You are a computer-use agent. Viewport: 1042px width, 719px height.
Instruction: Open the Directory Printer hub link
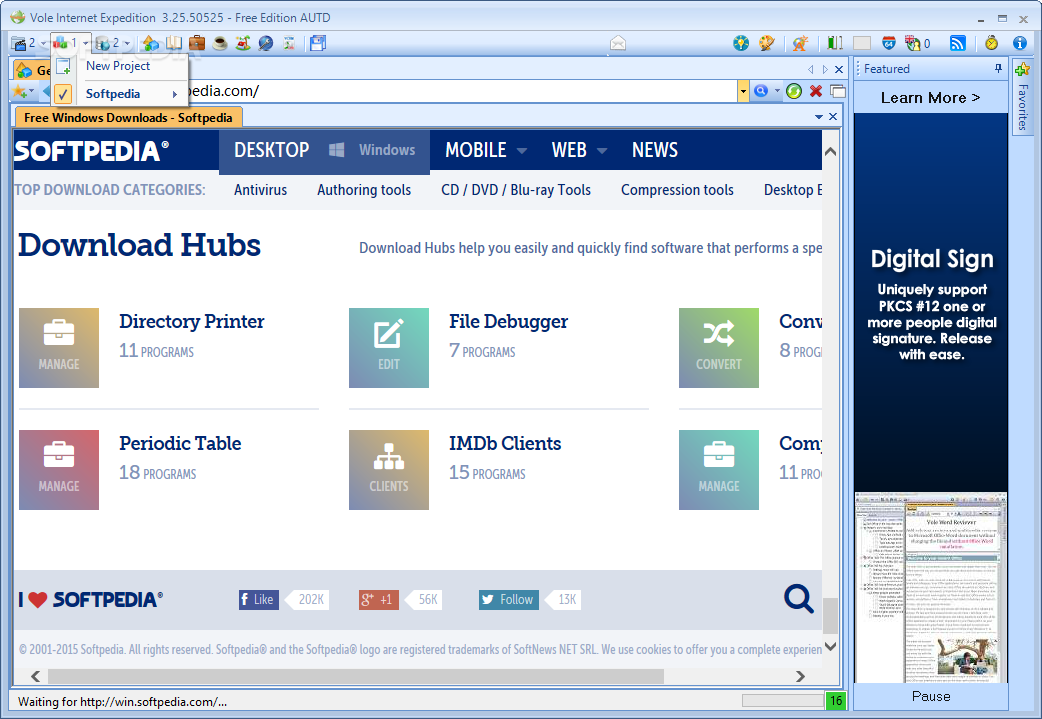191,322
